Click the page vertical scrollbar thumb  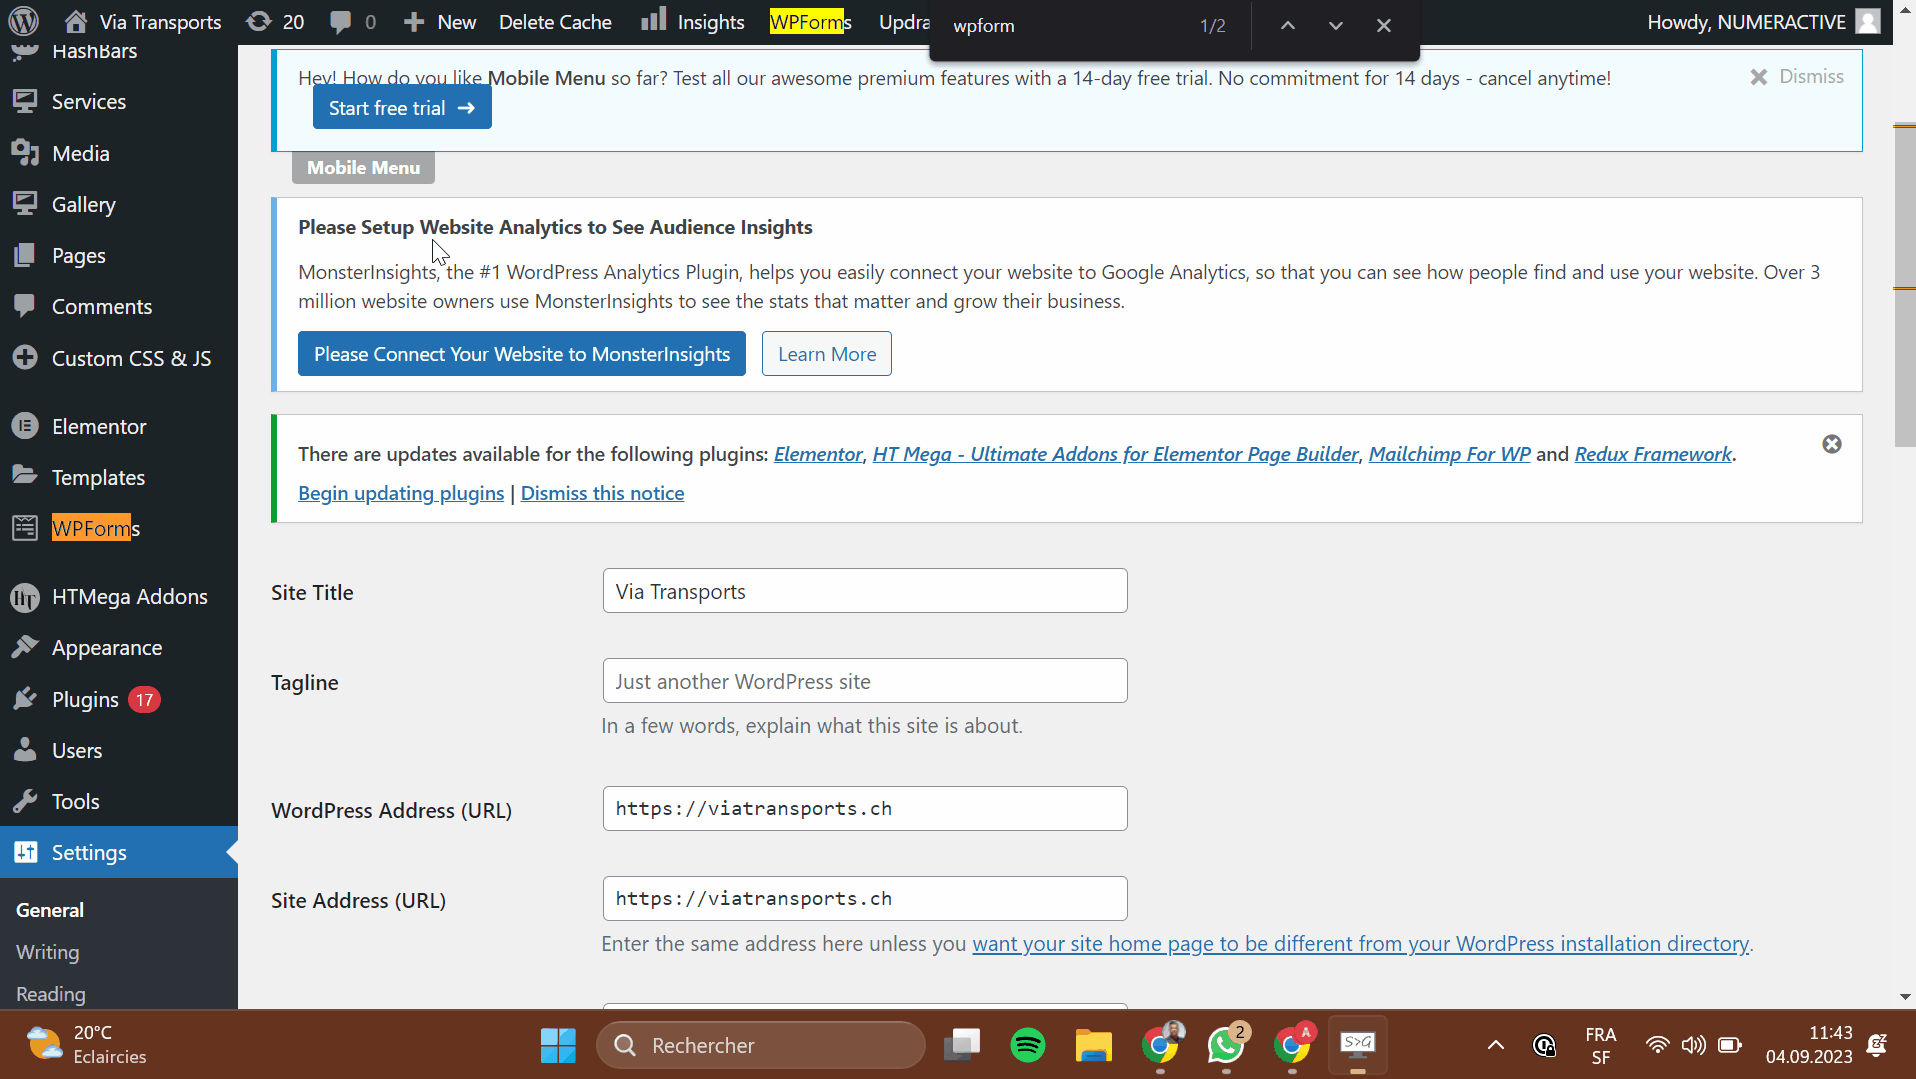[1905, 286]
